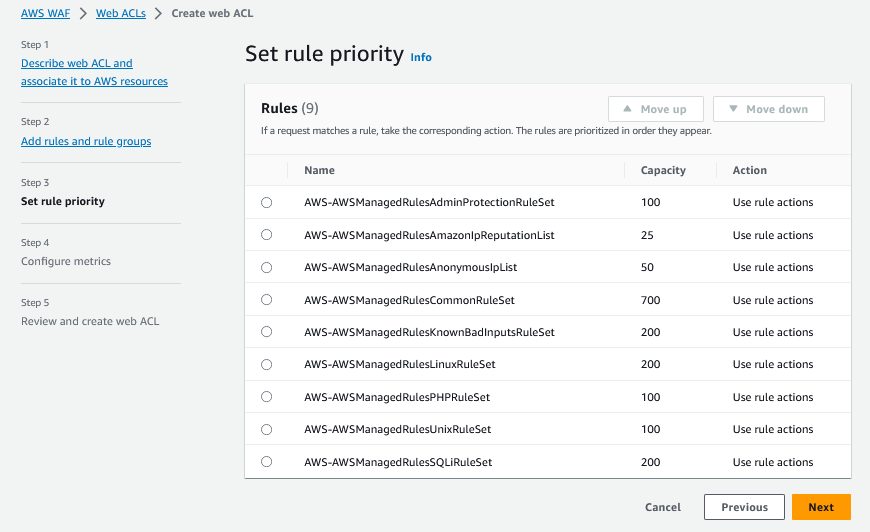Select the UnixRuleSet radio button
The image size is (870, 532).
coord(266,429)
